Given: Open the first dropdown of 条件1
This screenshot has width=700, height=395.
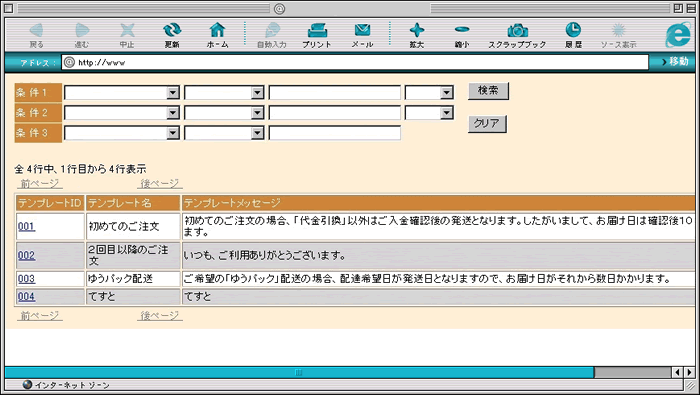Looking at the screenshot, I should coord(121,93).
